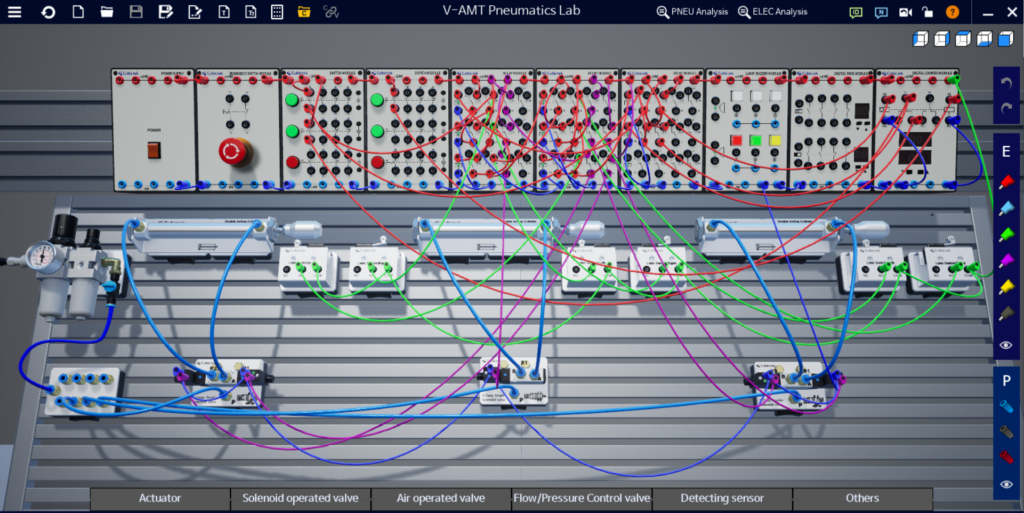Toggle the orange POWER switch
1024x513 pixels.
coord(153,151)
